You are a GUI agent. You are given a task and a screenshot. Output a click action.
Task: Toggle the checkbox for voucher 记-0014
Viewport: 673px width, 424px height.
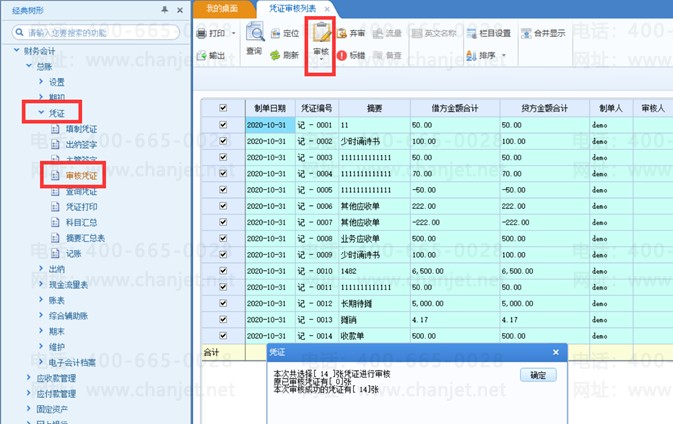[x=223, y=336]
